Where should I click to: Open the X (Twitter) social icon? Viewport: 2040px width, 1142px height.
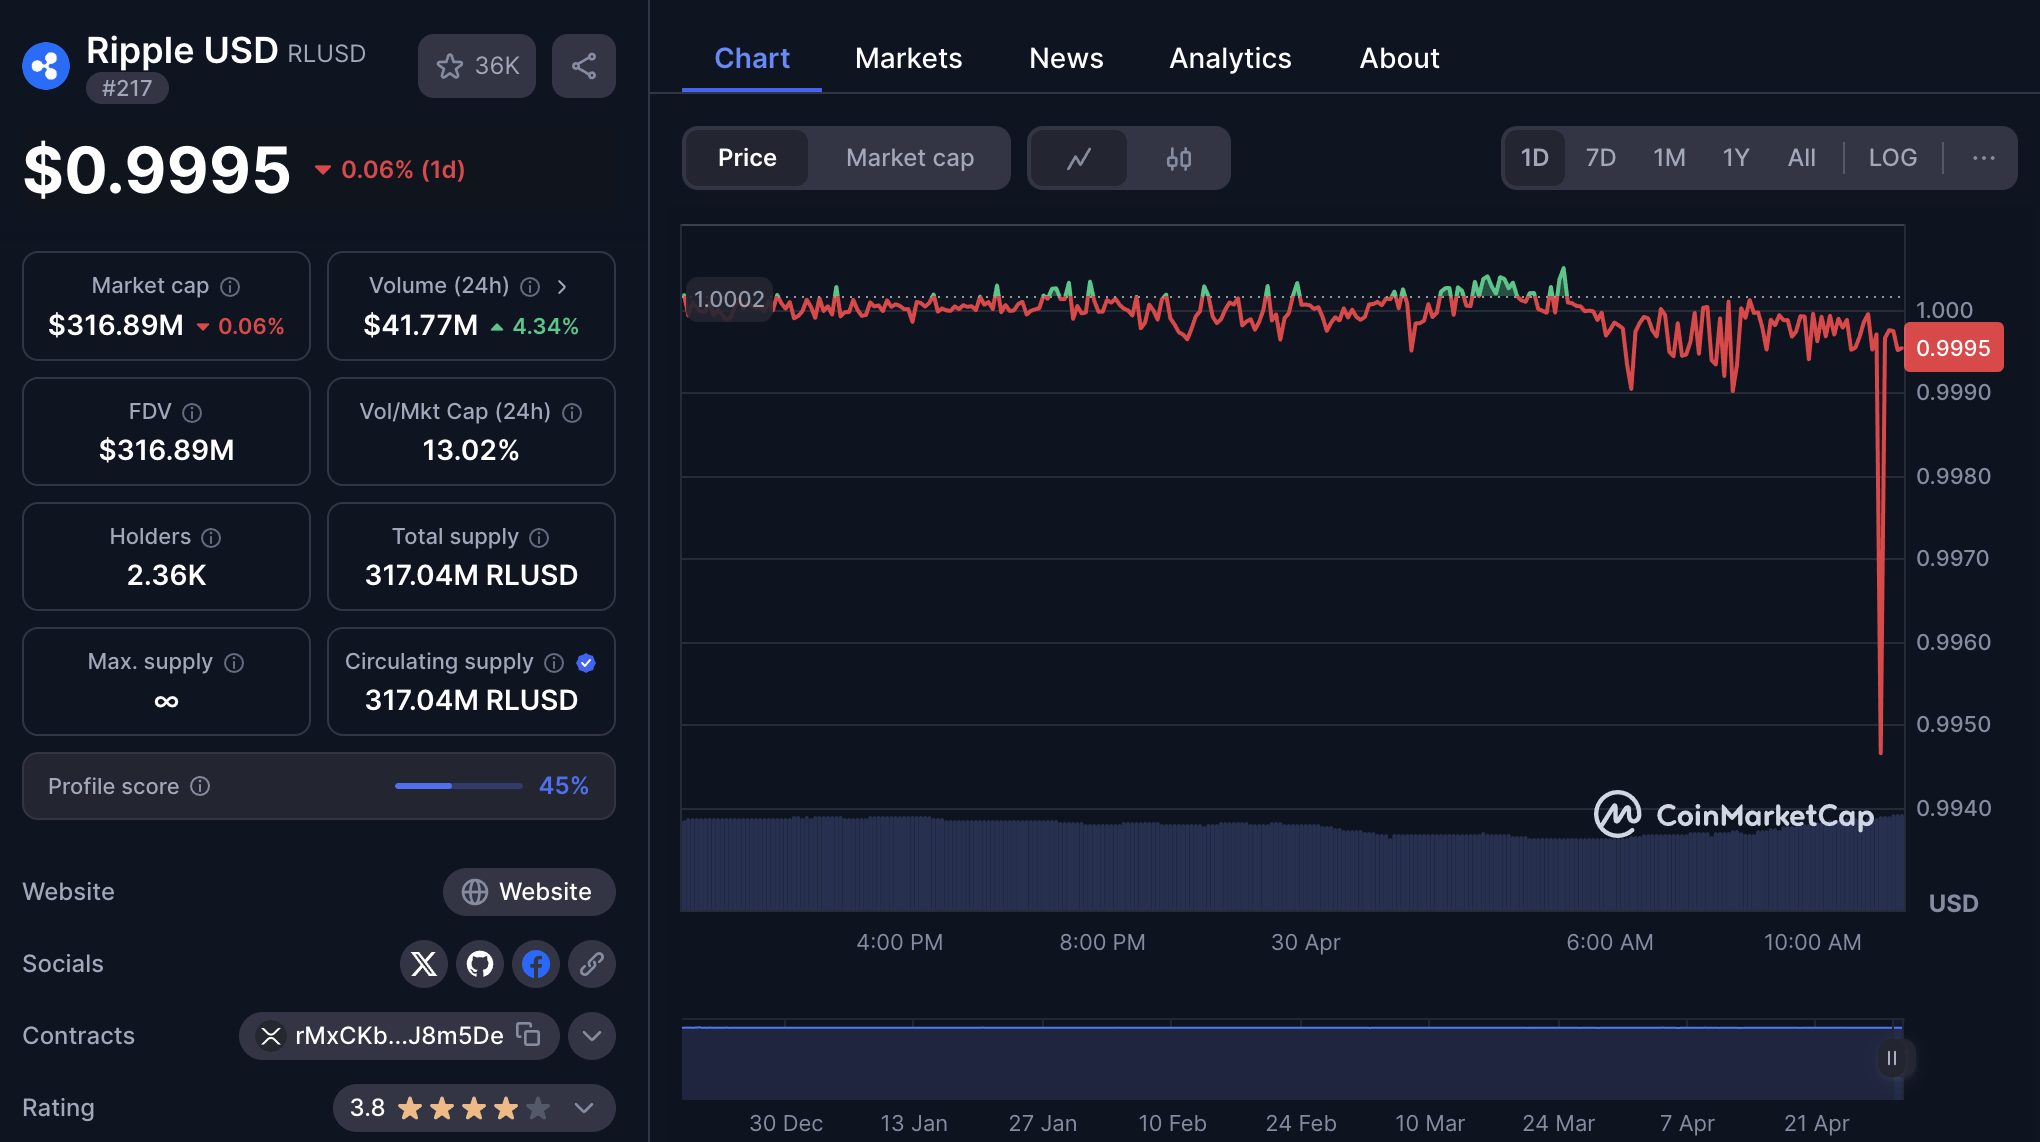[x=424, y=964]
